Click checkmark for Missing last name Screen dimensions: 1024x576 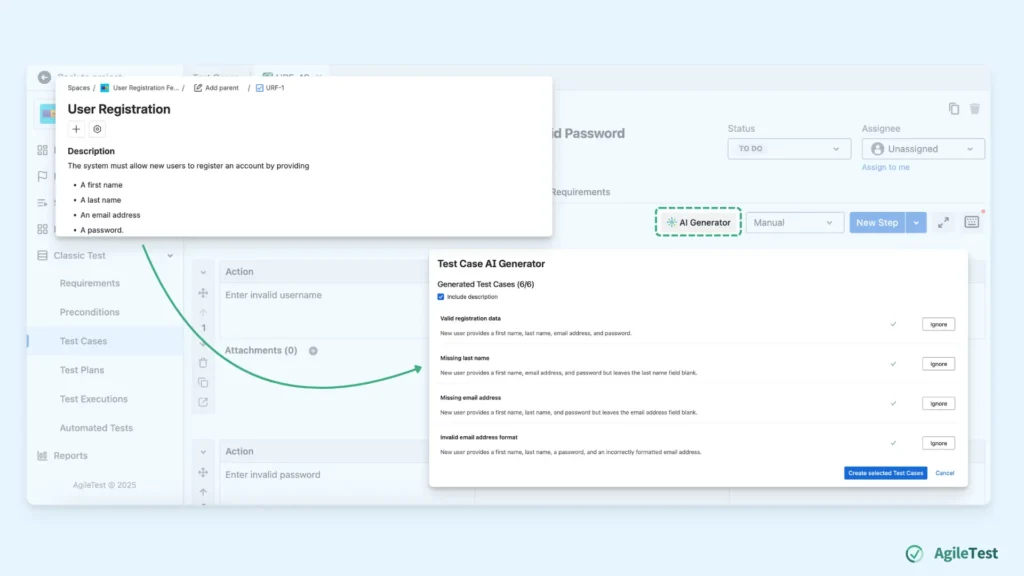point(893,364)
